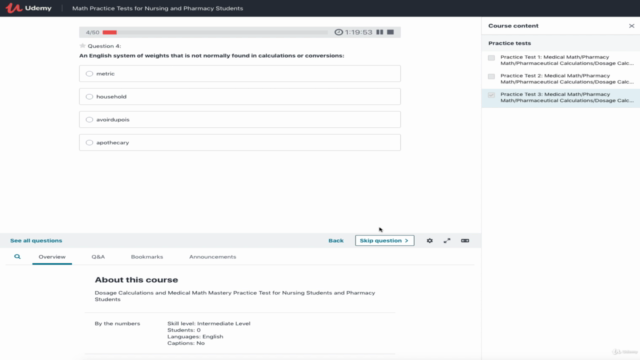Viewport: 640px width, 360px height.
Task: Toggle expanded view icon in quiz footer
Action: [x=465, y=240]
